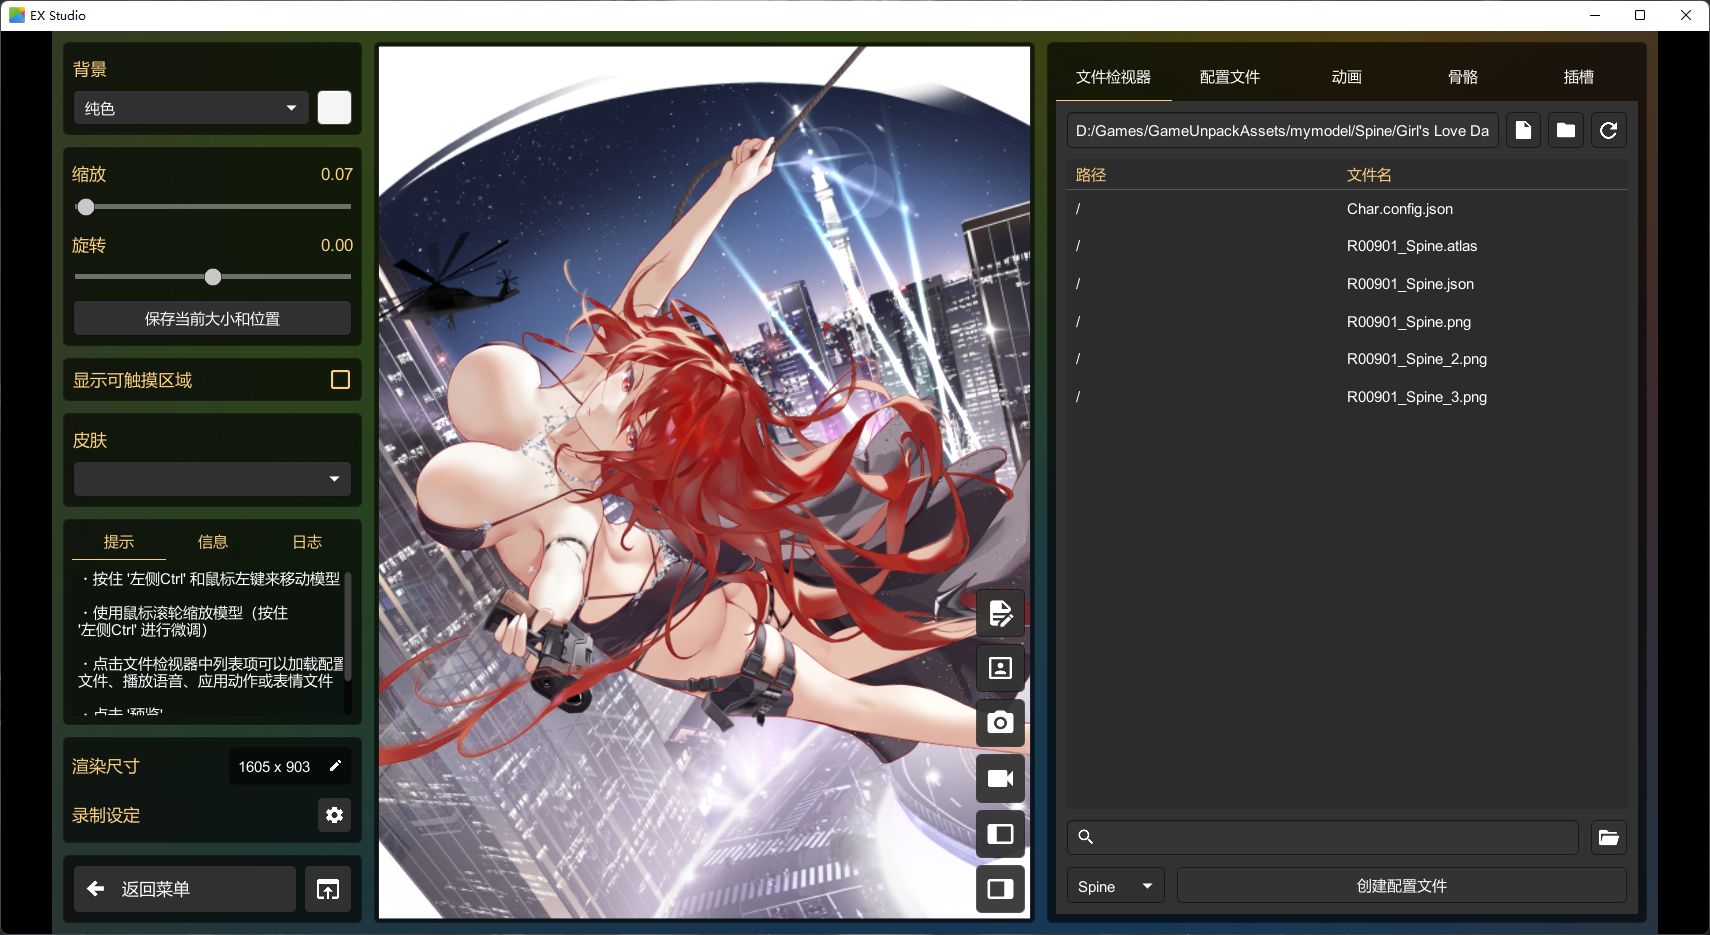Click the tips panel scrollbar
1710x935 pixels.
pos(348,628)
